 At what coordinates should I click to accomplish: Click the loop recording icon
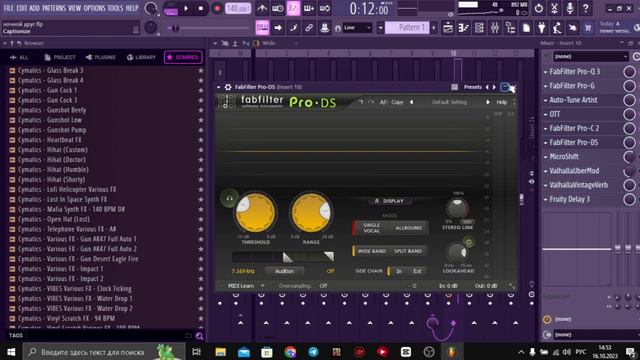tap(325, 8)
